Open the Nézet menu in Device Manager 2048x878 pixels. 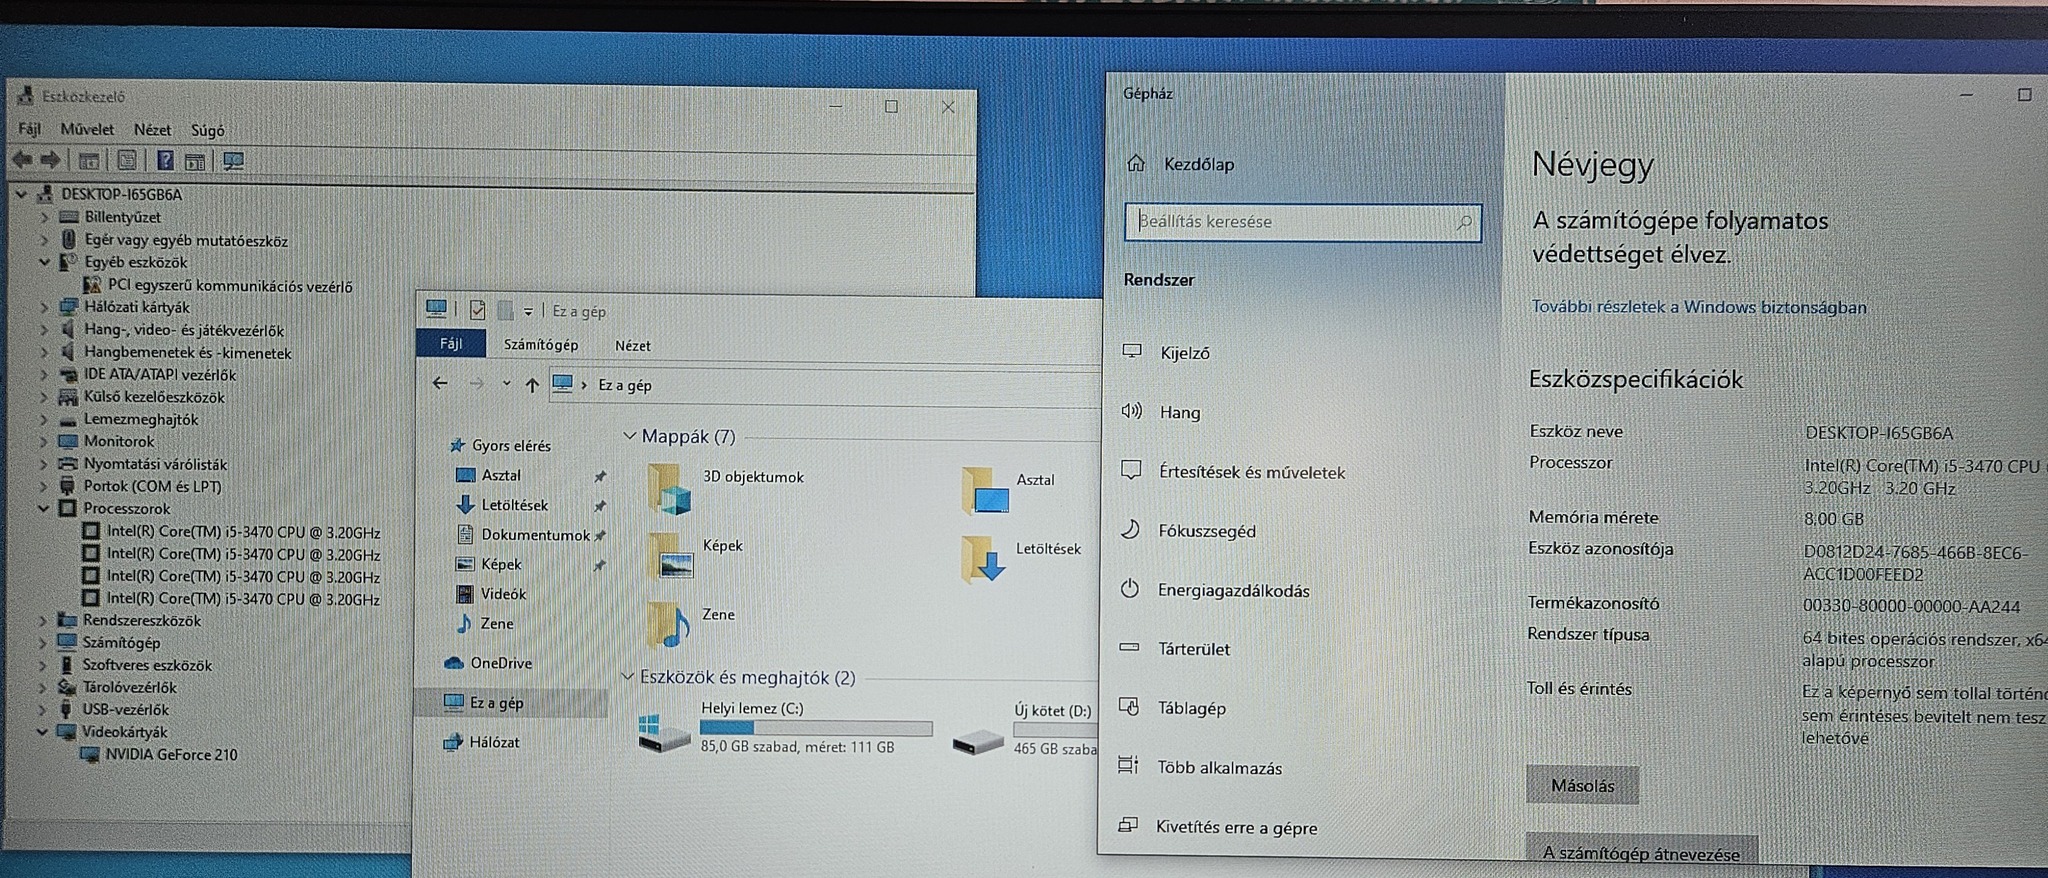click(152, 130)
